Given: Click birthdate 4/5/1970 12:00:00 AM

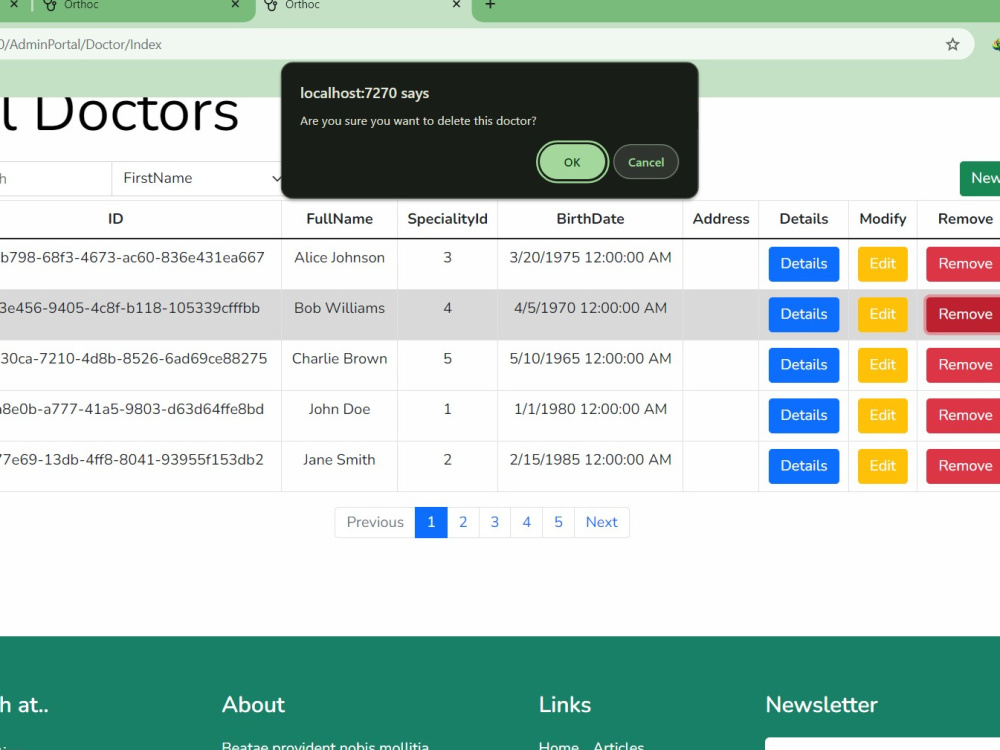Looking at the screenshot, I should (x=590, y=308).
